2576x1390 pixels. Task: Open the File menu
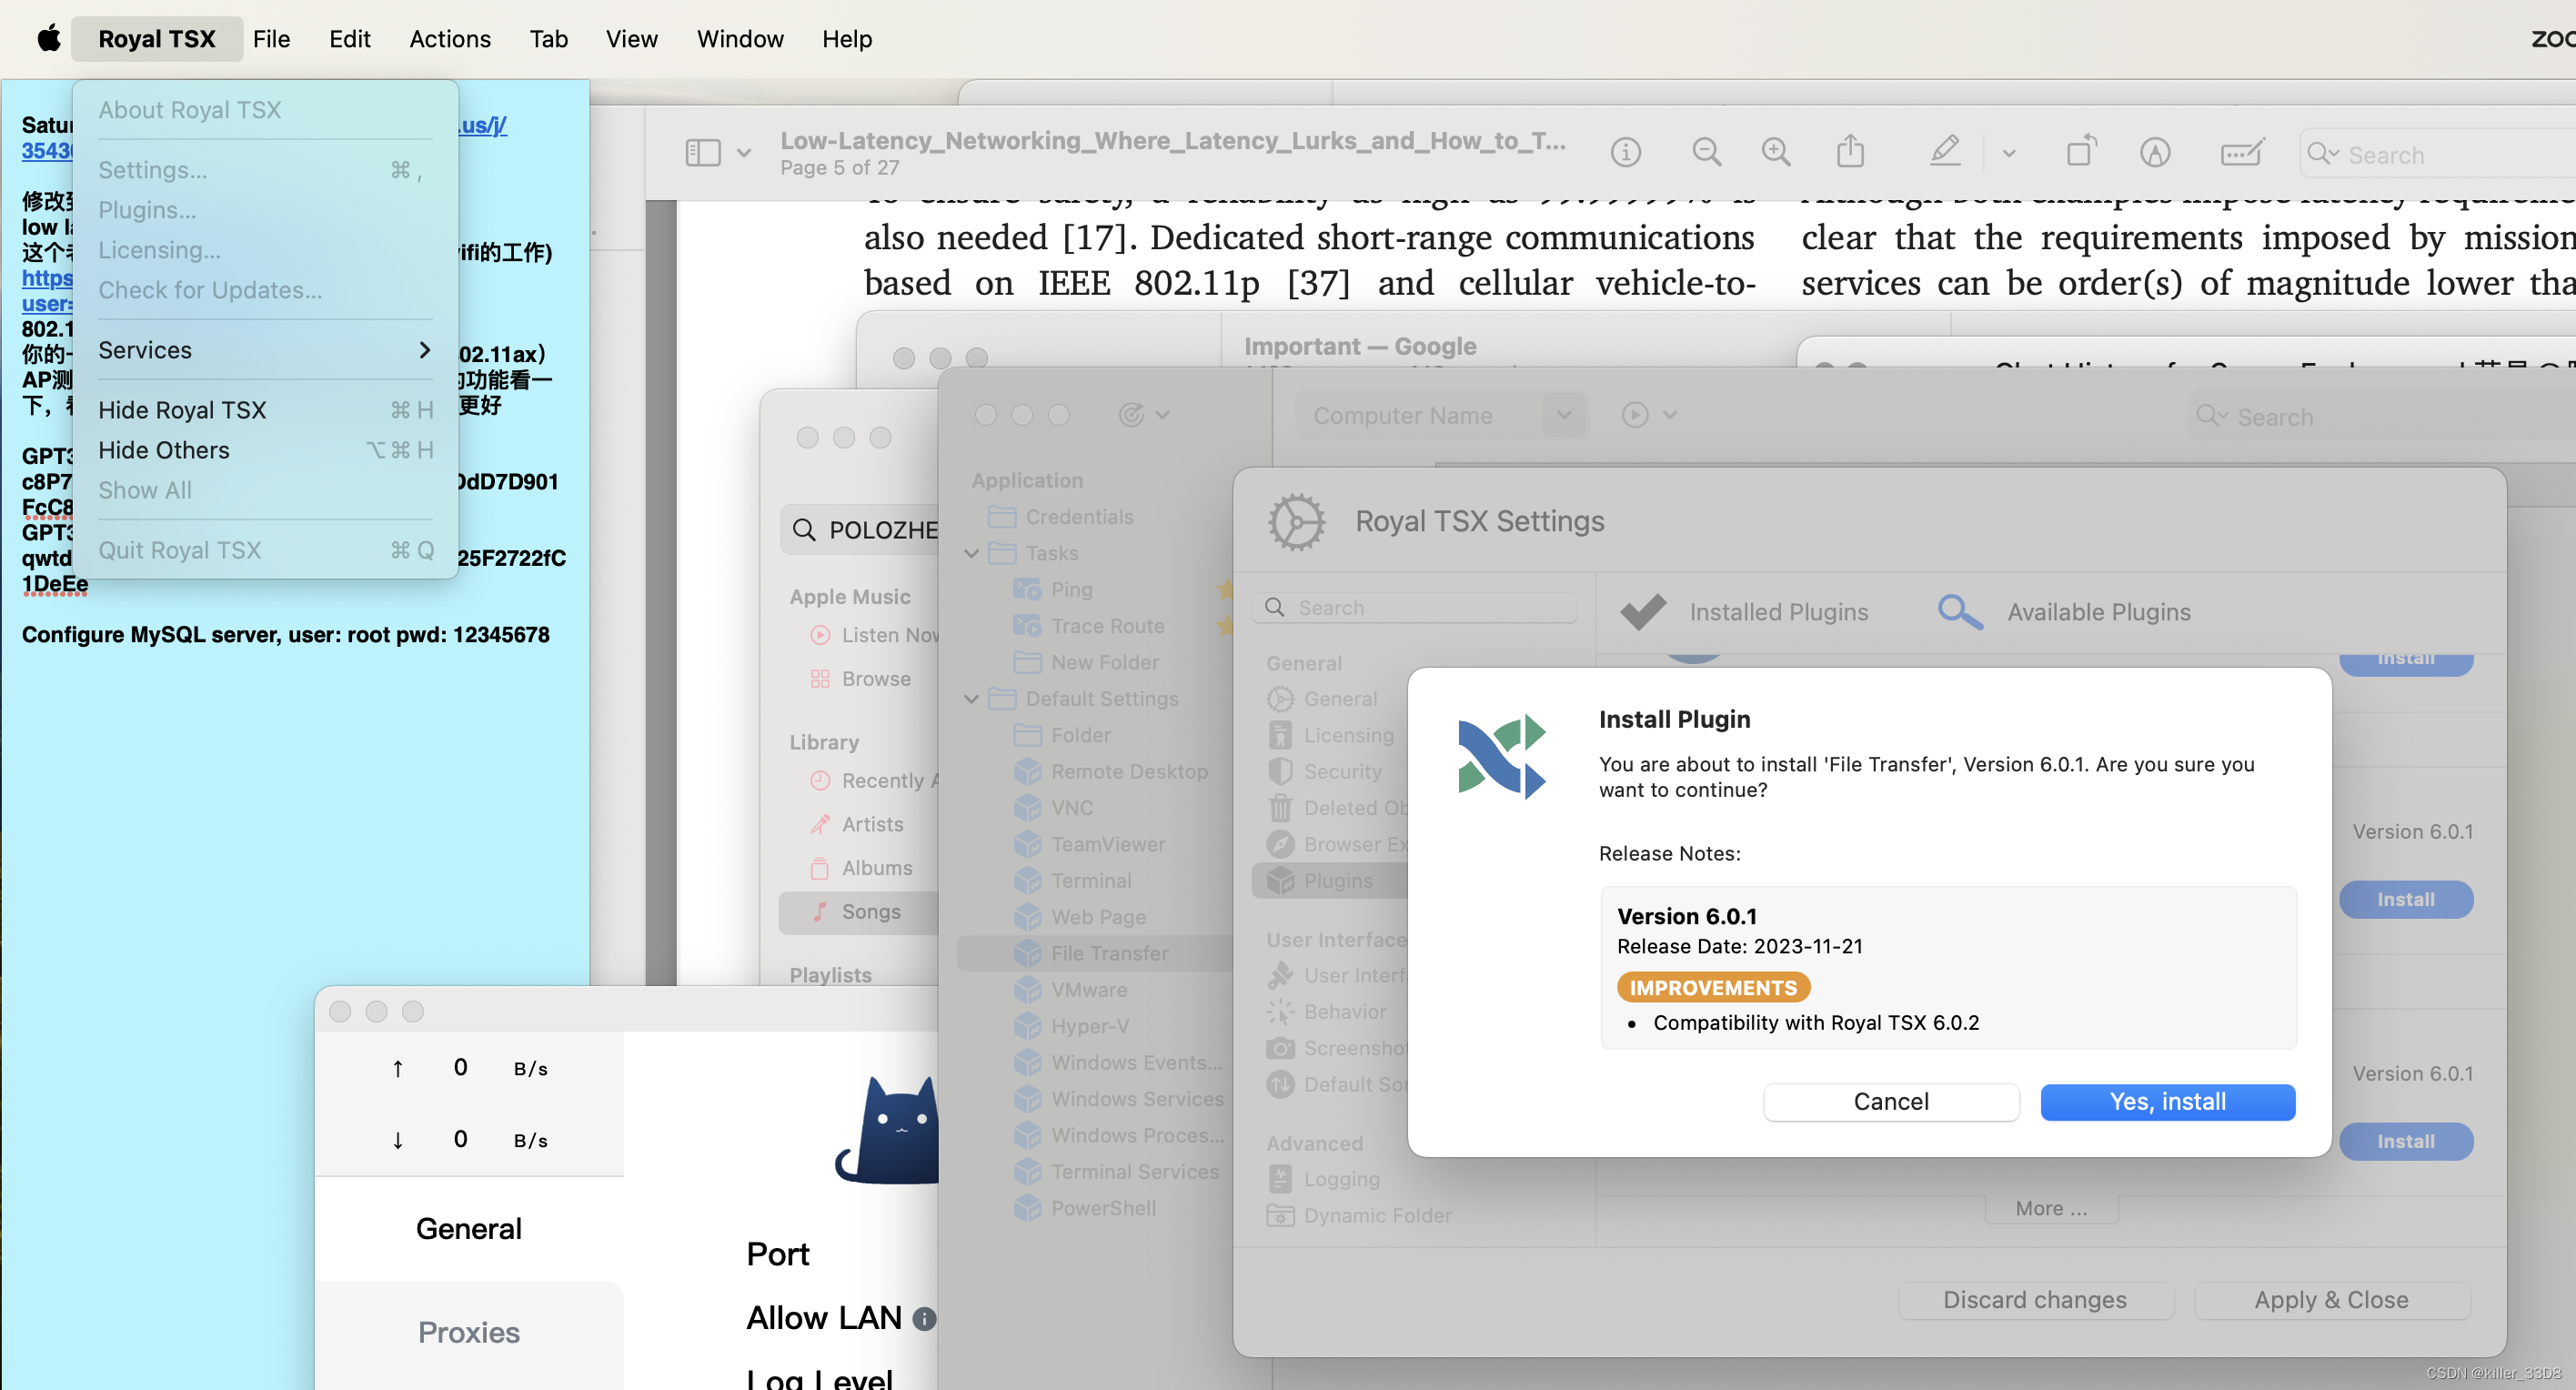(x=271, y=38)
